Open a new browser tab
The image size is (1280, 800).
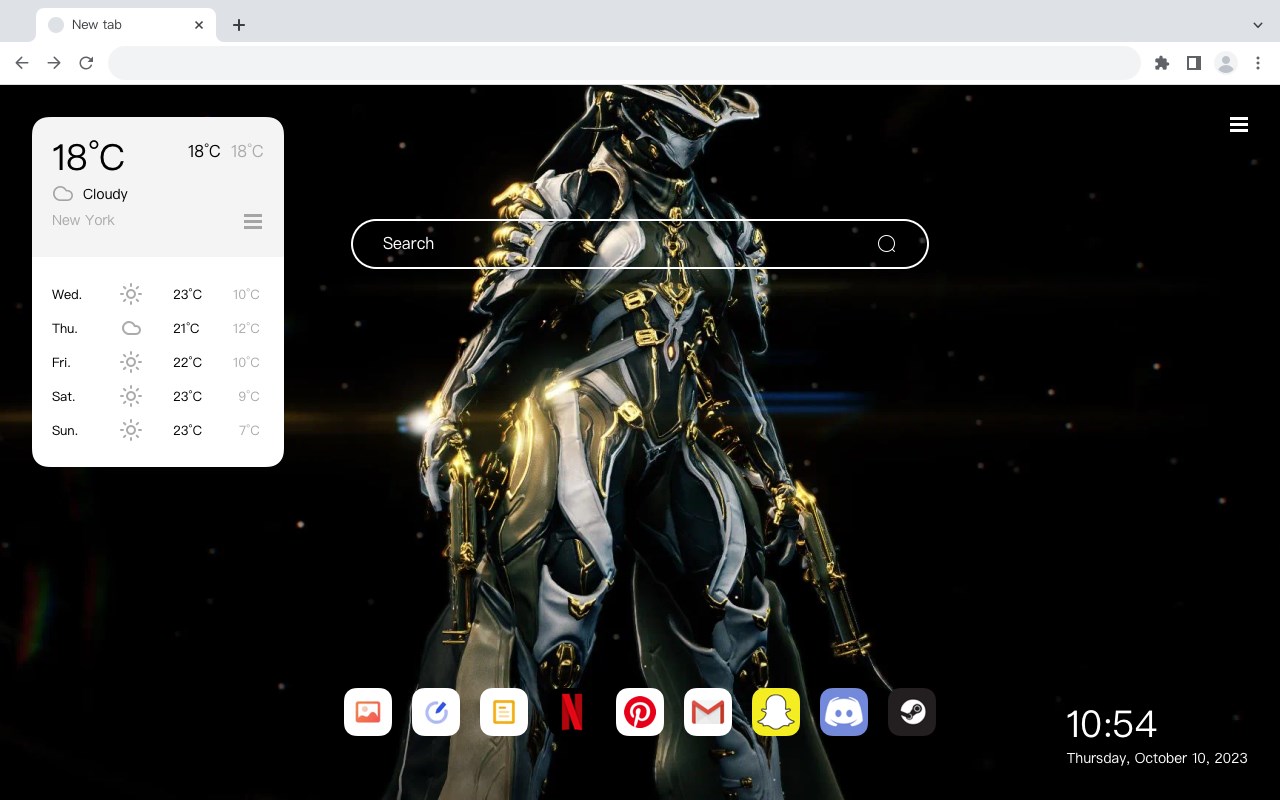click(238, 25)
